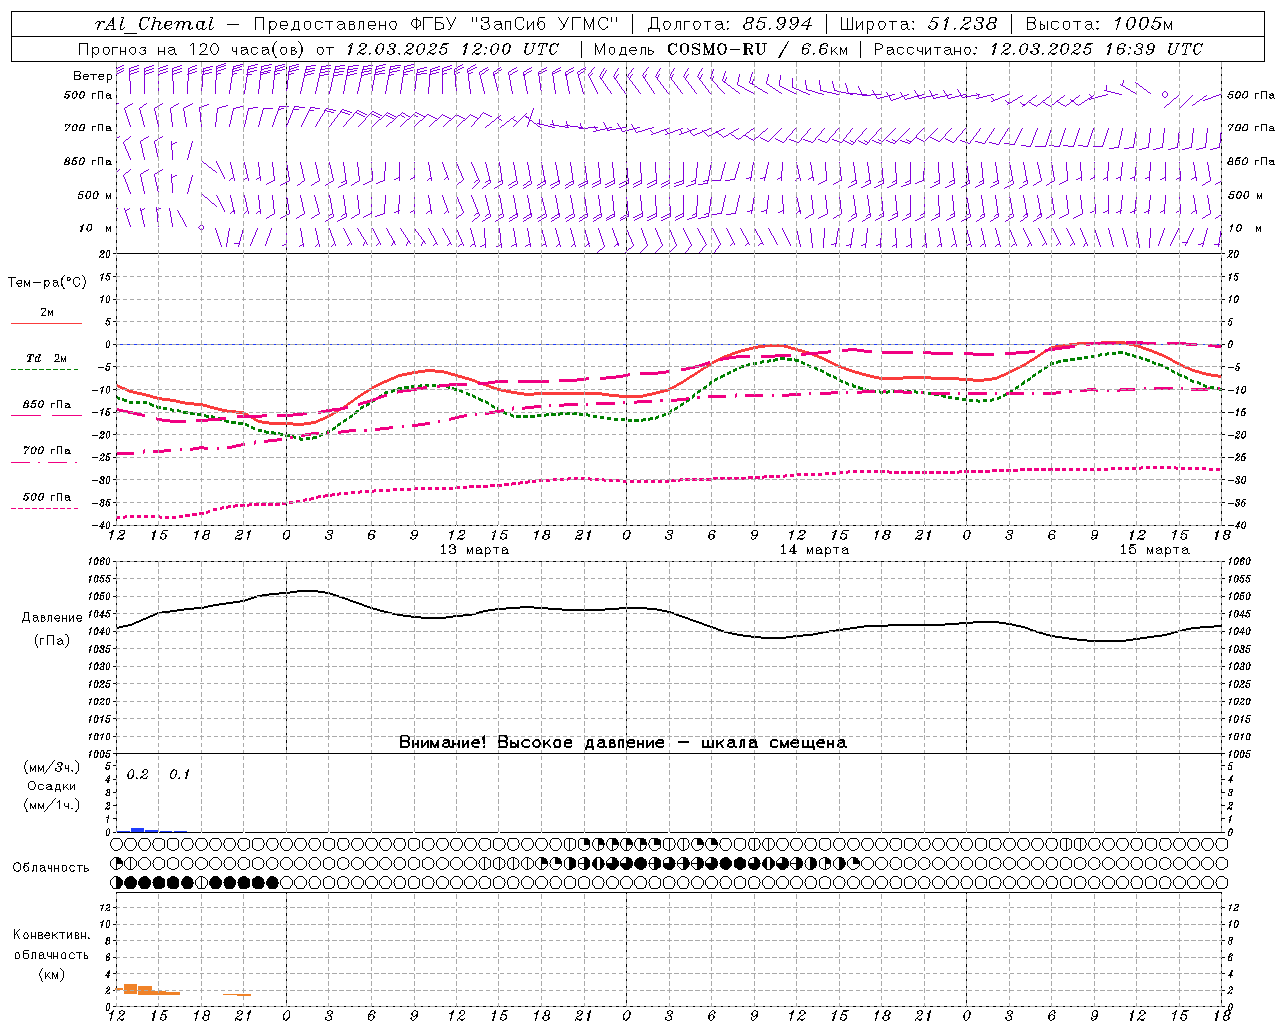The image size is (1280, 1024).
Task: Click the elevation text "Высота: 1005м"
Action: click(1099, 24)
